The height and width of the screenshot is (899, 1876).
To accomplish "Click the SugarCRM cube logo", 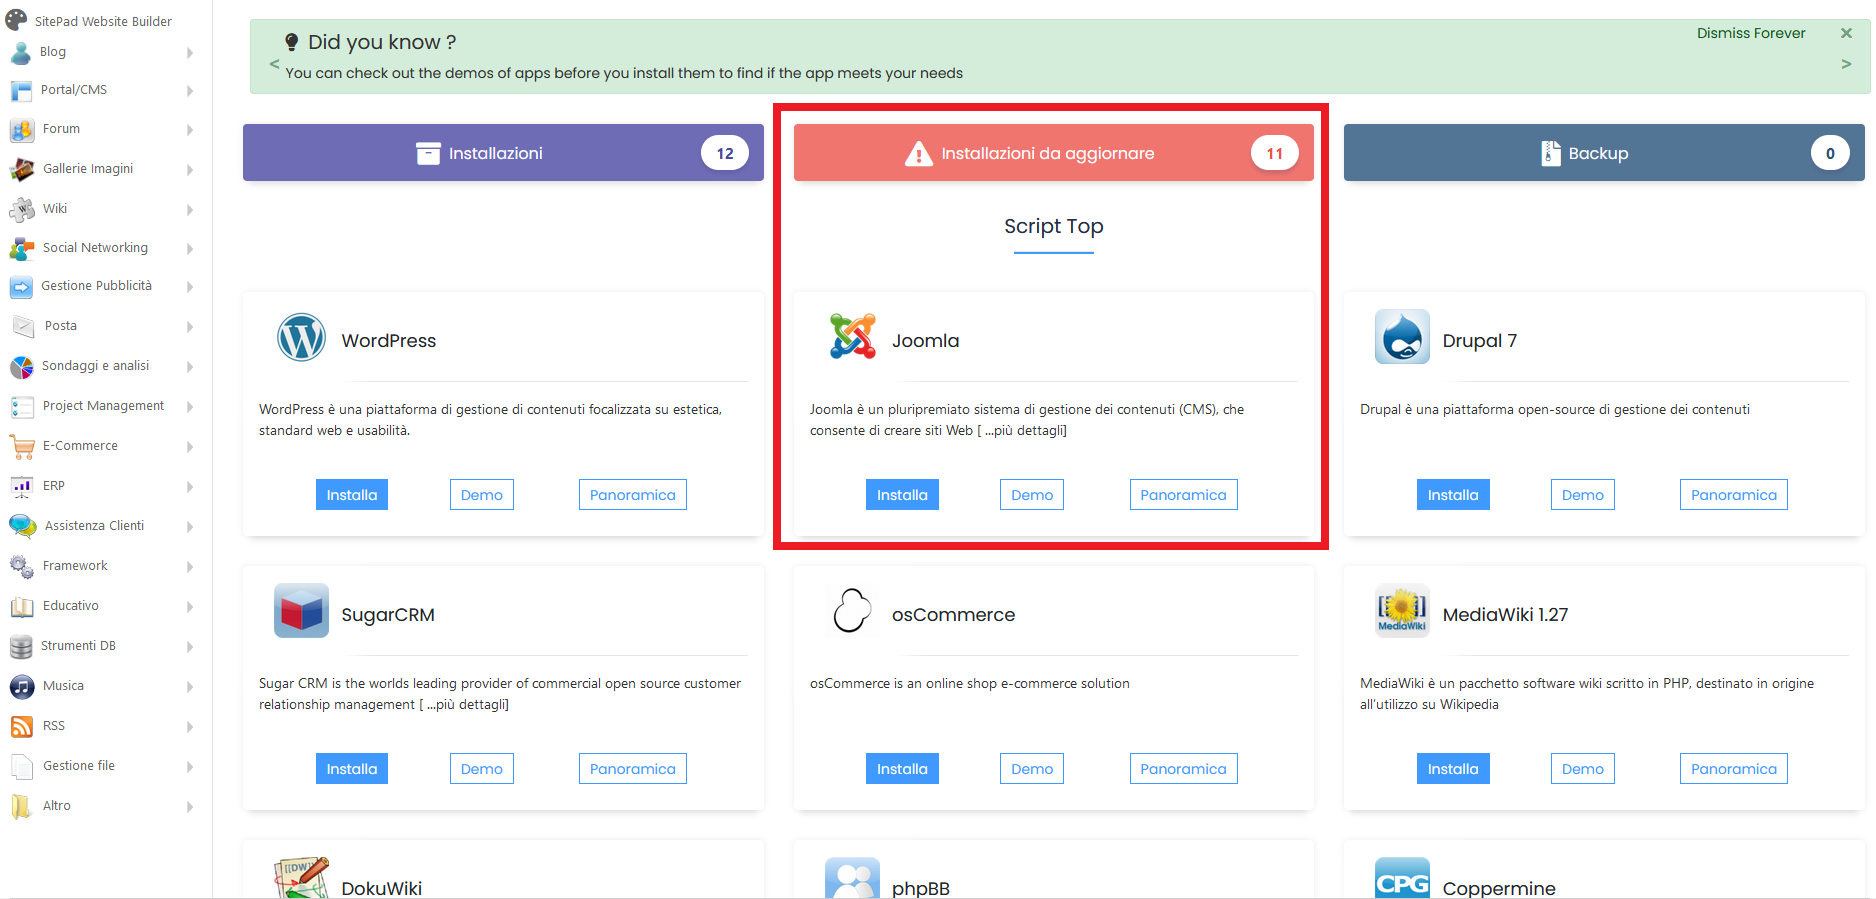I will coord(301,610).
